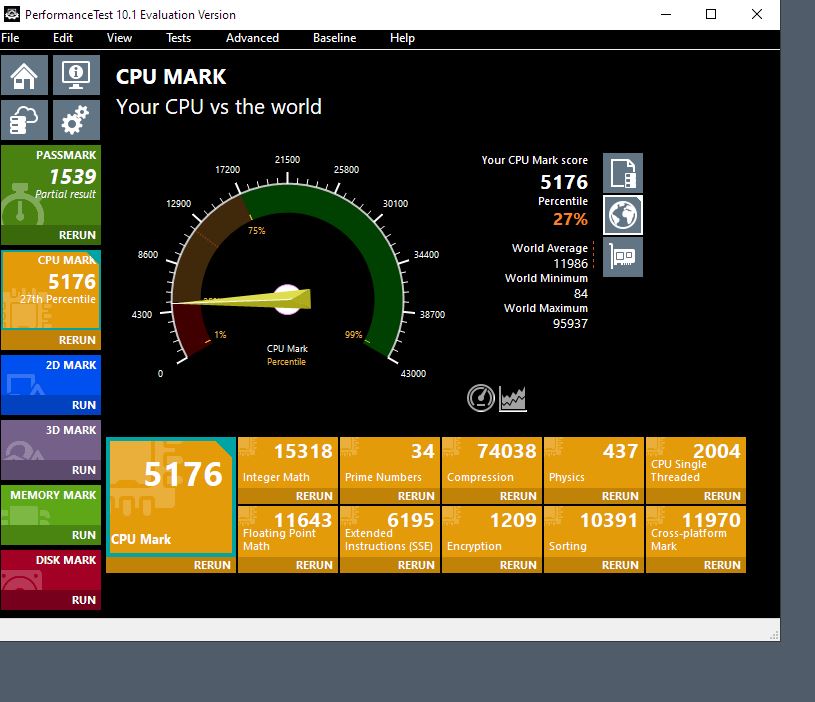The width and height of the screenshot is (815, 702).
Task: Select the Compression result tile
Action: point(492,462)
